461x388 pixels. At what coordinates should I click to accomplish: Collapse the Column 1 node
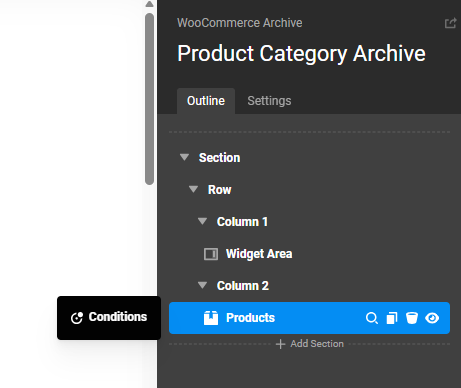pos(203,221)
